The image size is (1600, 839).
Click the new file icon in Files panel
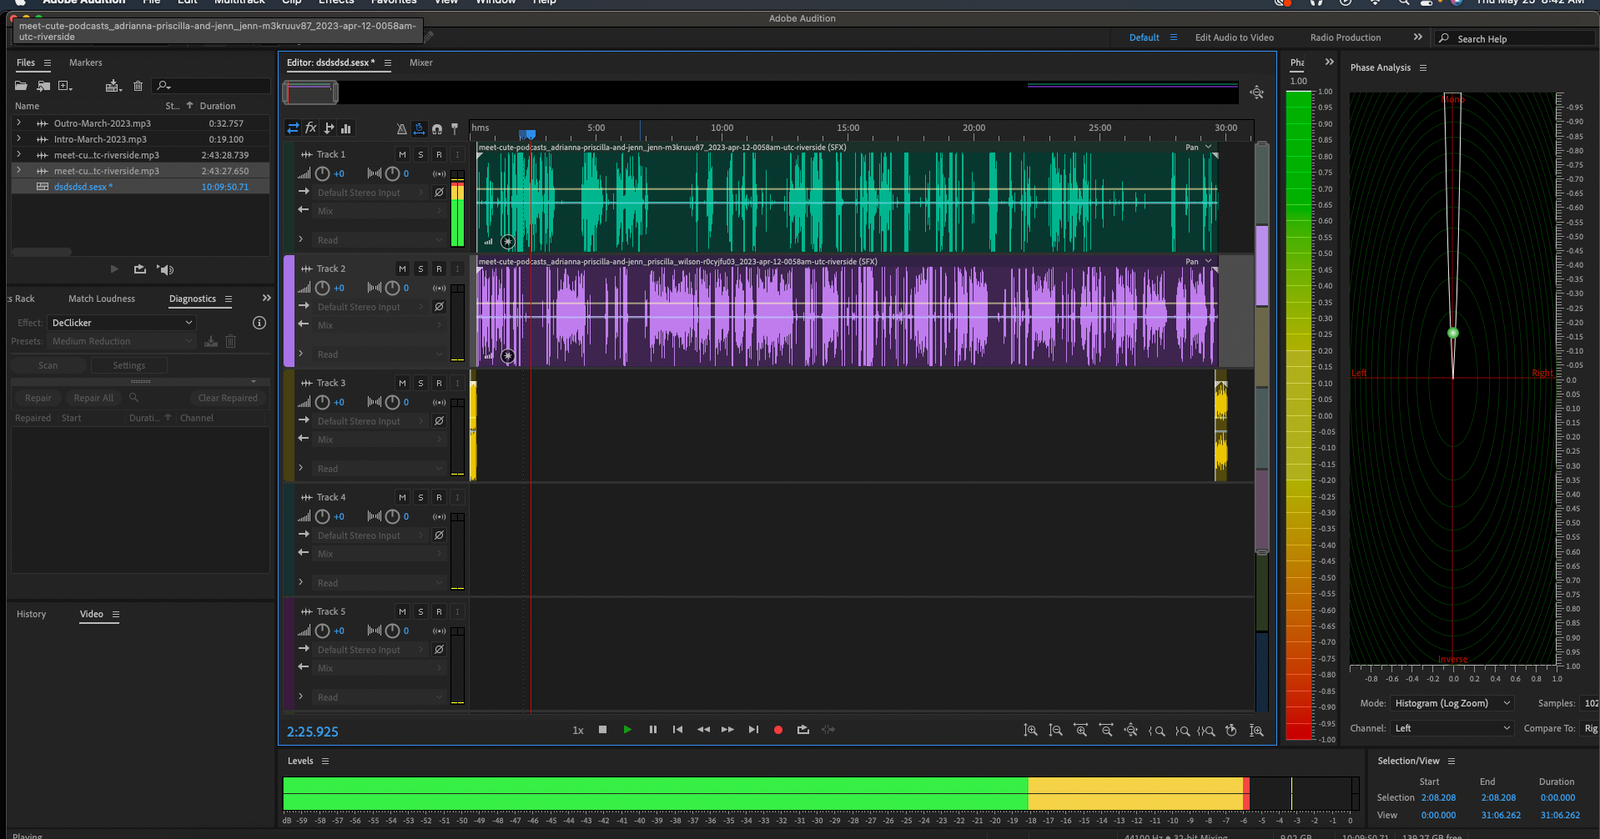pyautogui.click(x=65, y=86)
